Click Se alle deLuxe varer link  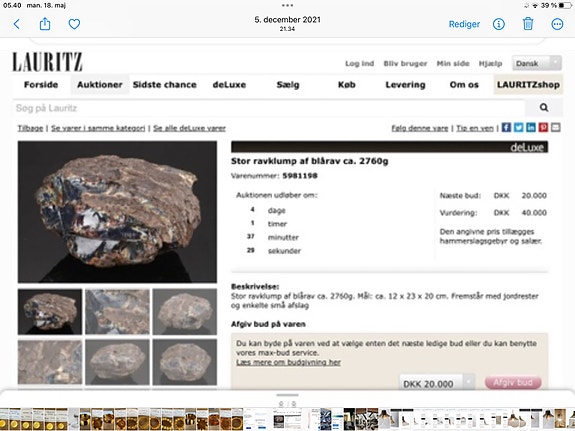pos(189,128)
